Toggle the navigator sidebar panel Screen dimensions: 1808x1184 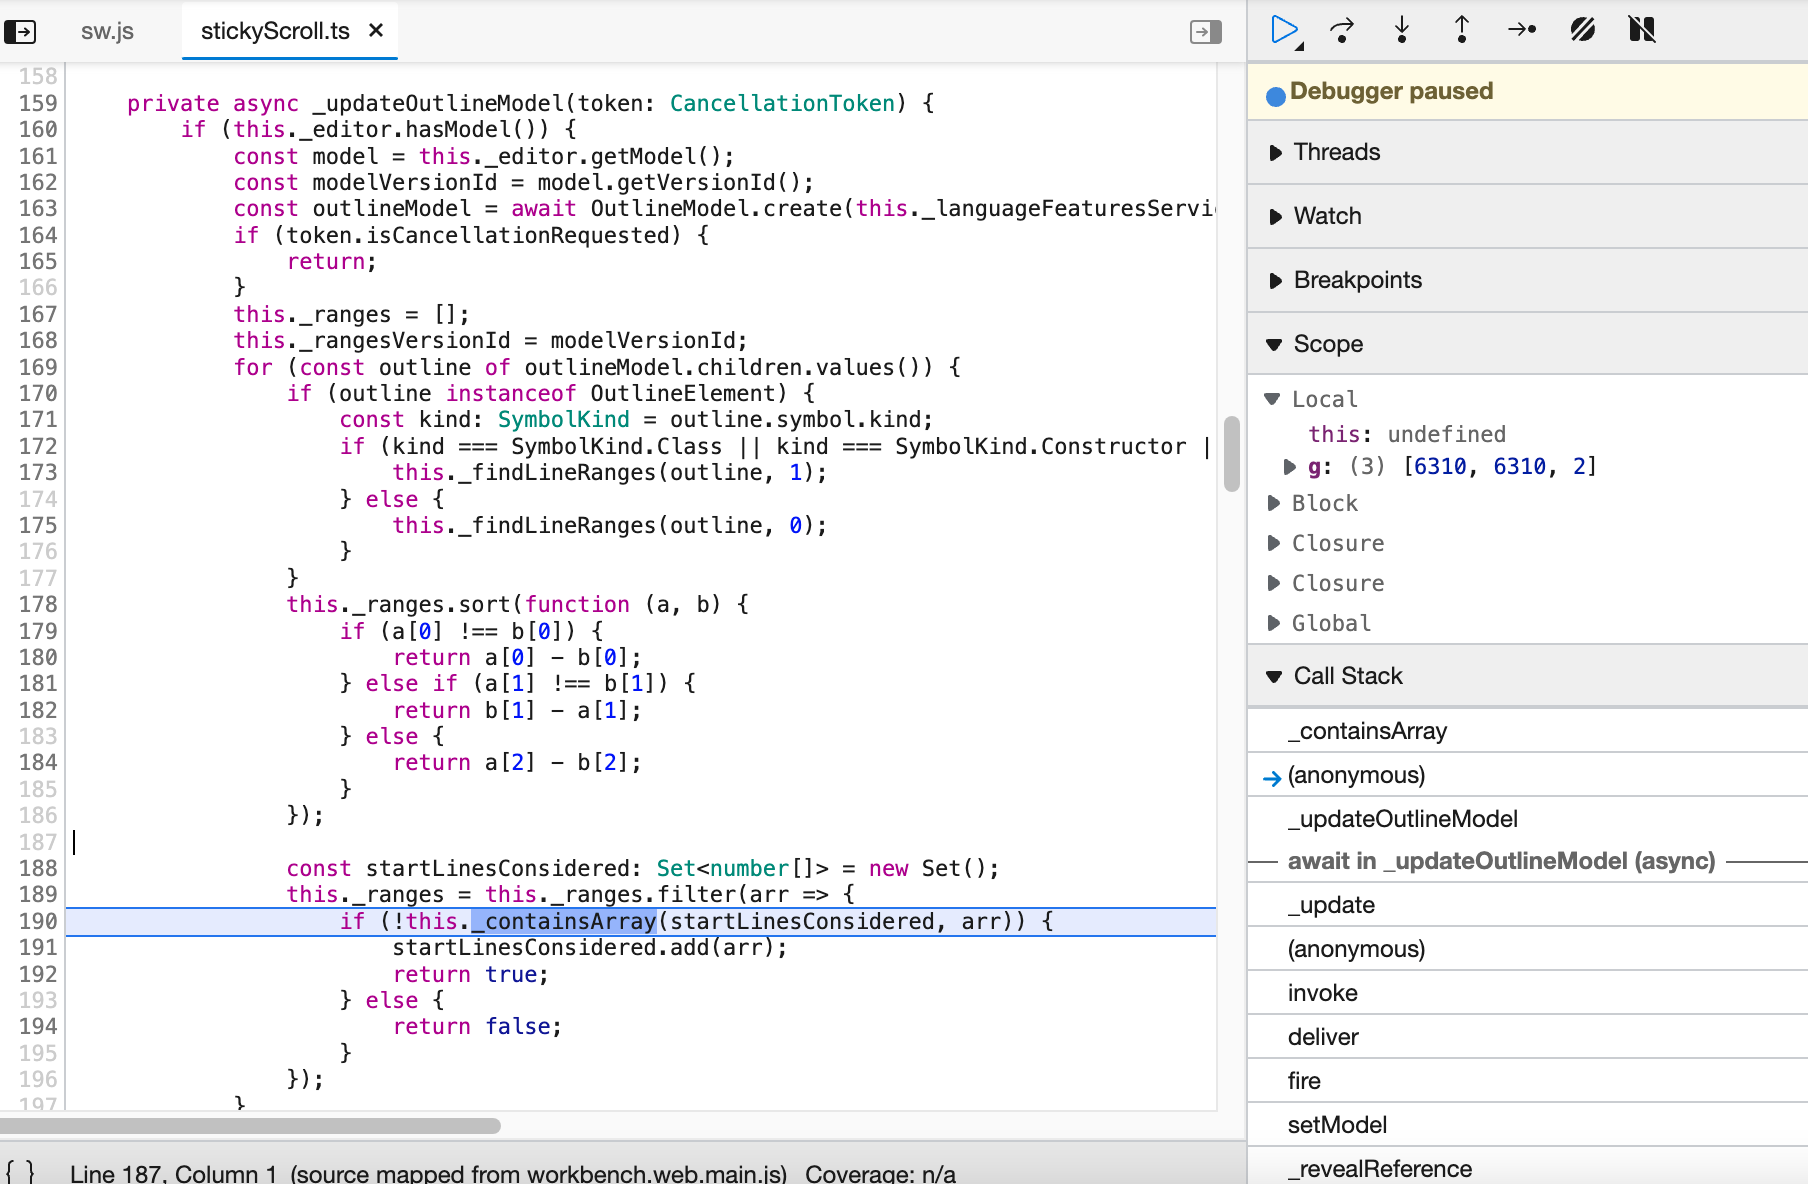tap(22, 31)
